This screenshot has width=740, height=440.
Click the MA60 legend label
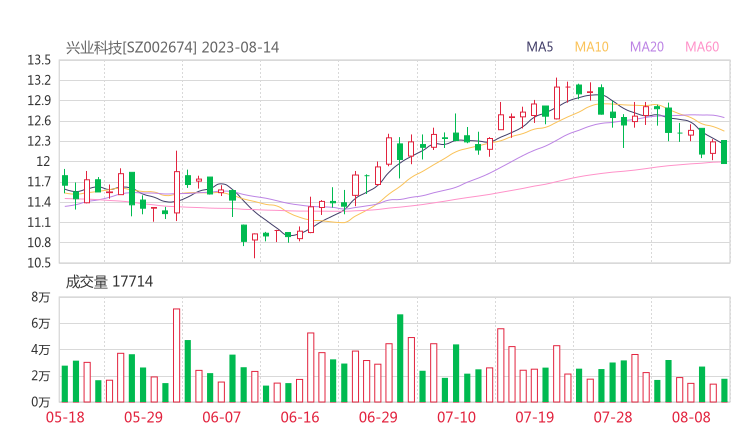tap(702, 47)
